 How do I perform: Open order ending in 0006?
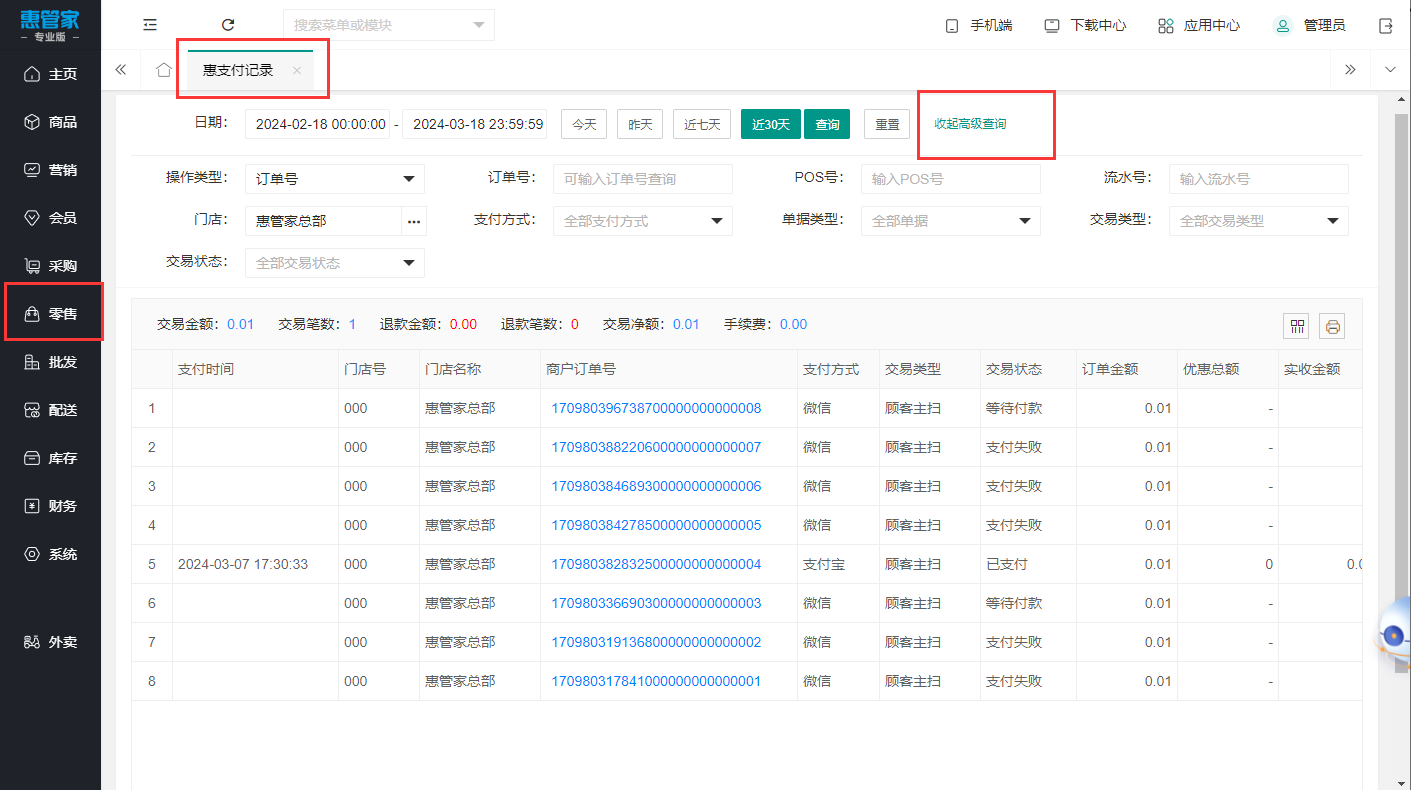[656, 486]
